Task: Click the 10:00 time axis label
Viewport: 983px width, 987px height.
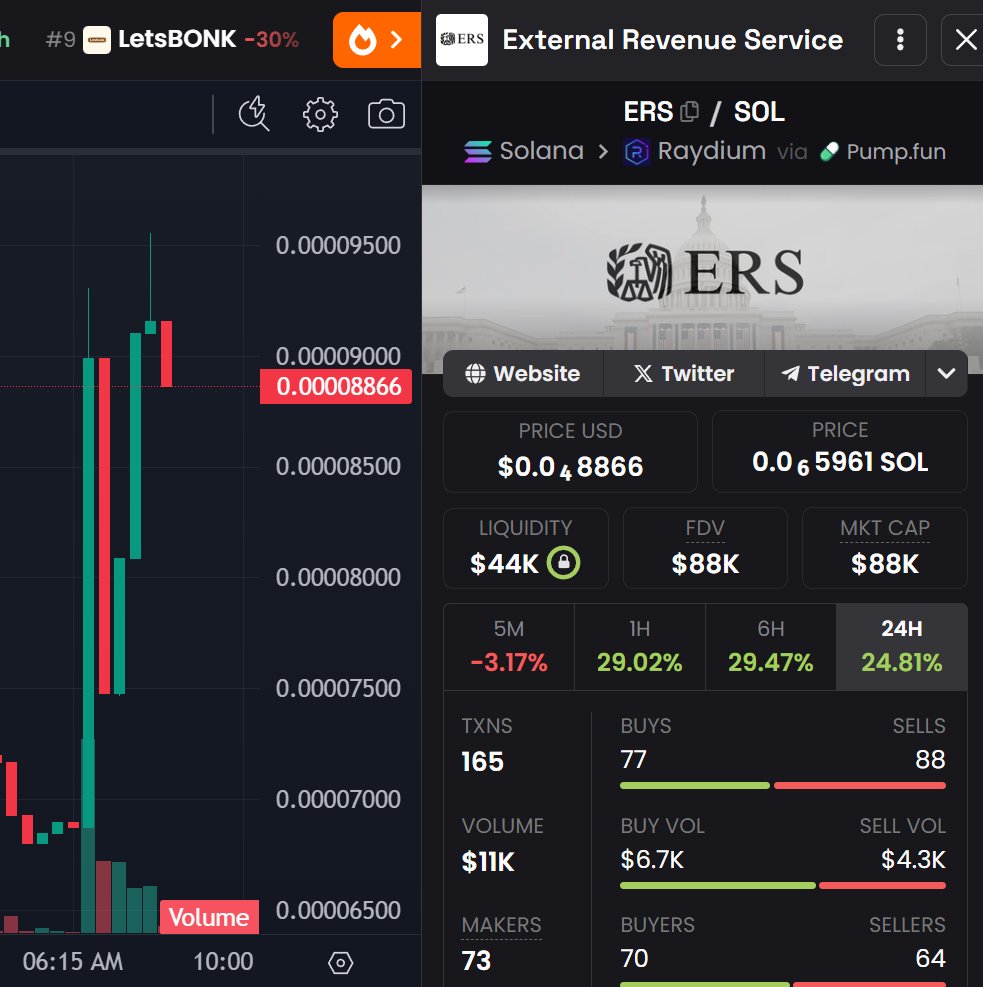Action: [x=223, y=961]
